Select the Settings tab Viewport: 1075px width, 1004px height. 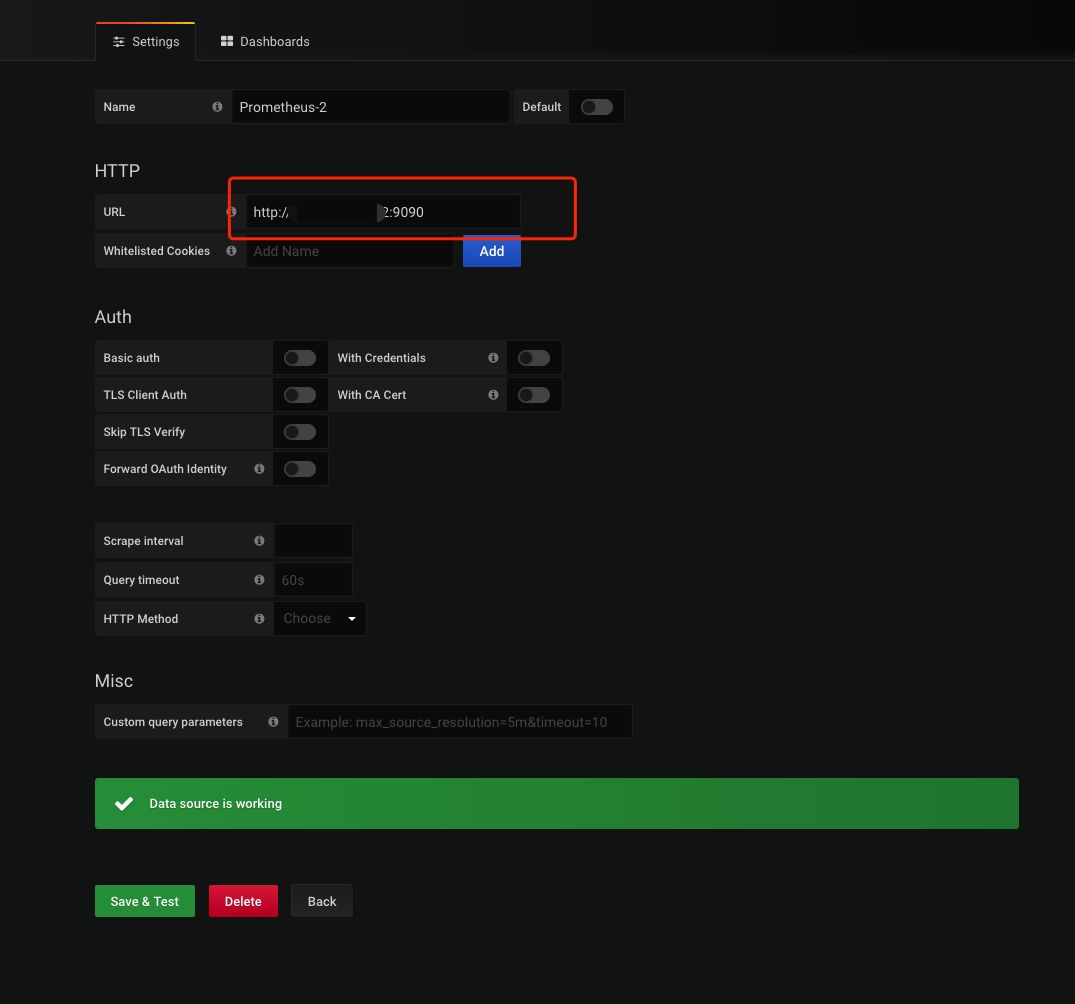(146, 42)
